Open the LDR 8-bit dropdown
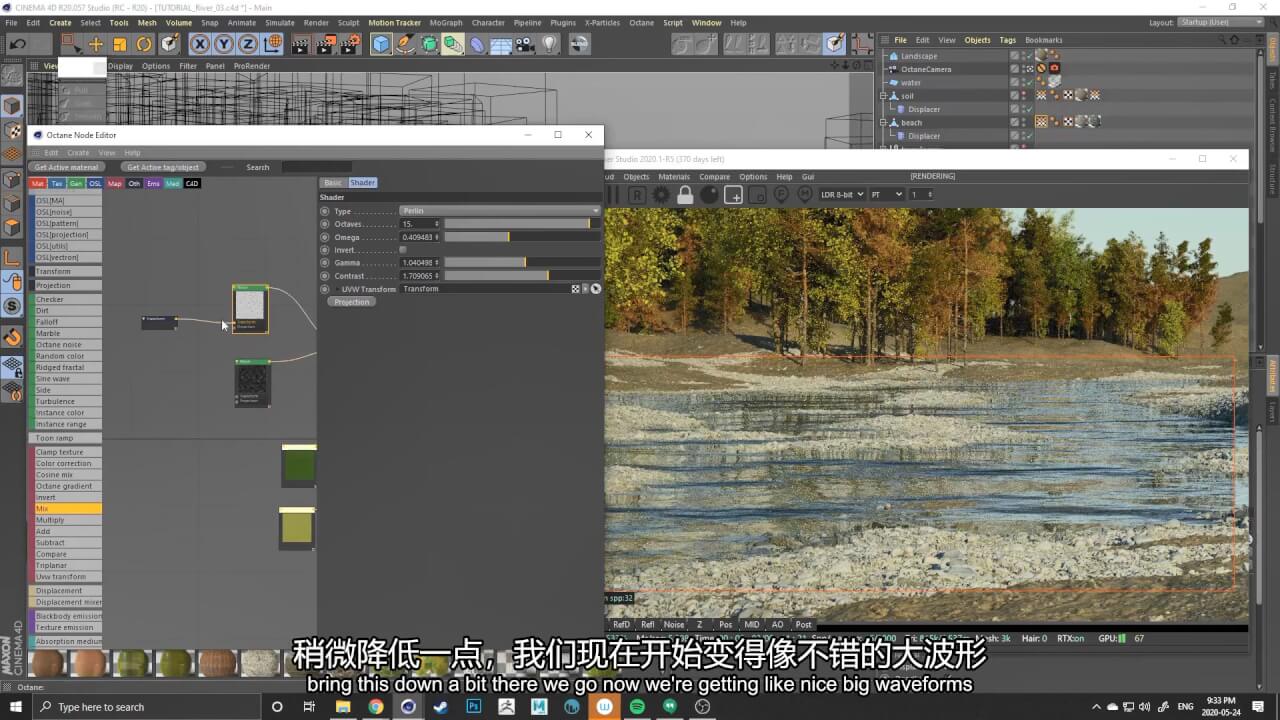This screenshot has width=1280, height=720. coord(840,195)
